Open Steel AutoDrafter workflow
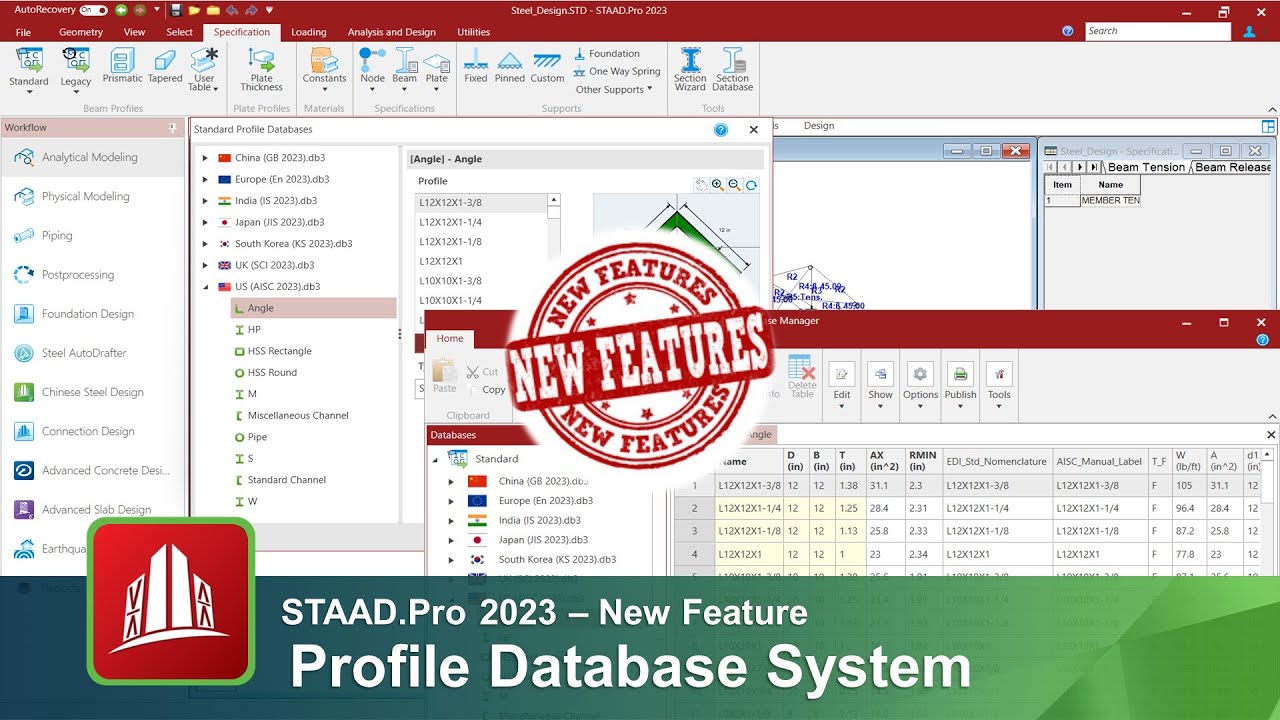The image size is (1280, 720). pos(93,353)
